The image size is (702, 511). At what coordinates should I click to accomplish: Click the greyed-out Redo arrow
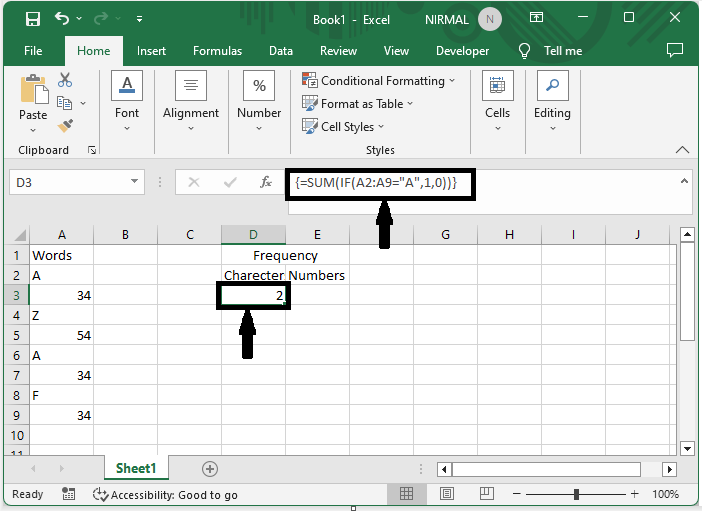coord(101,19)
